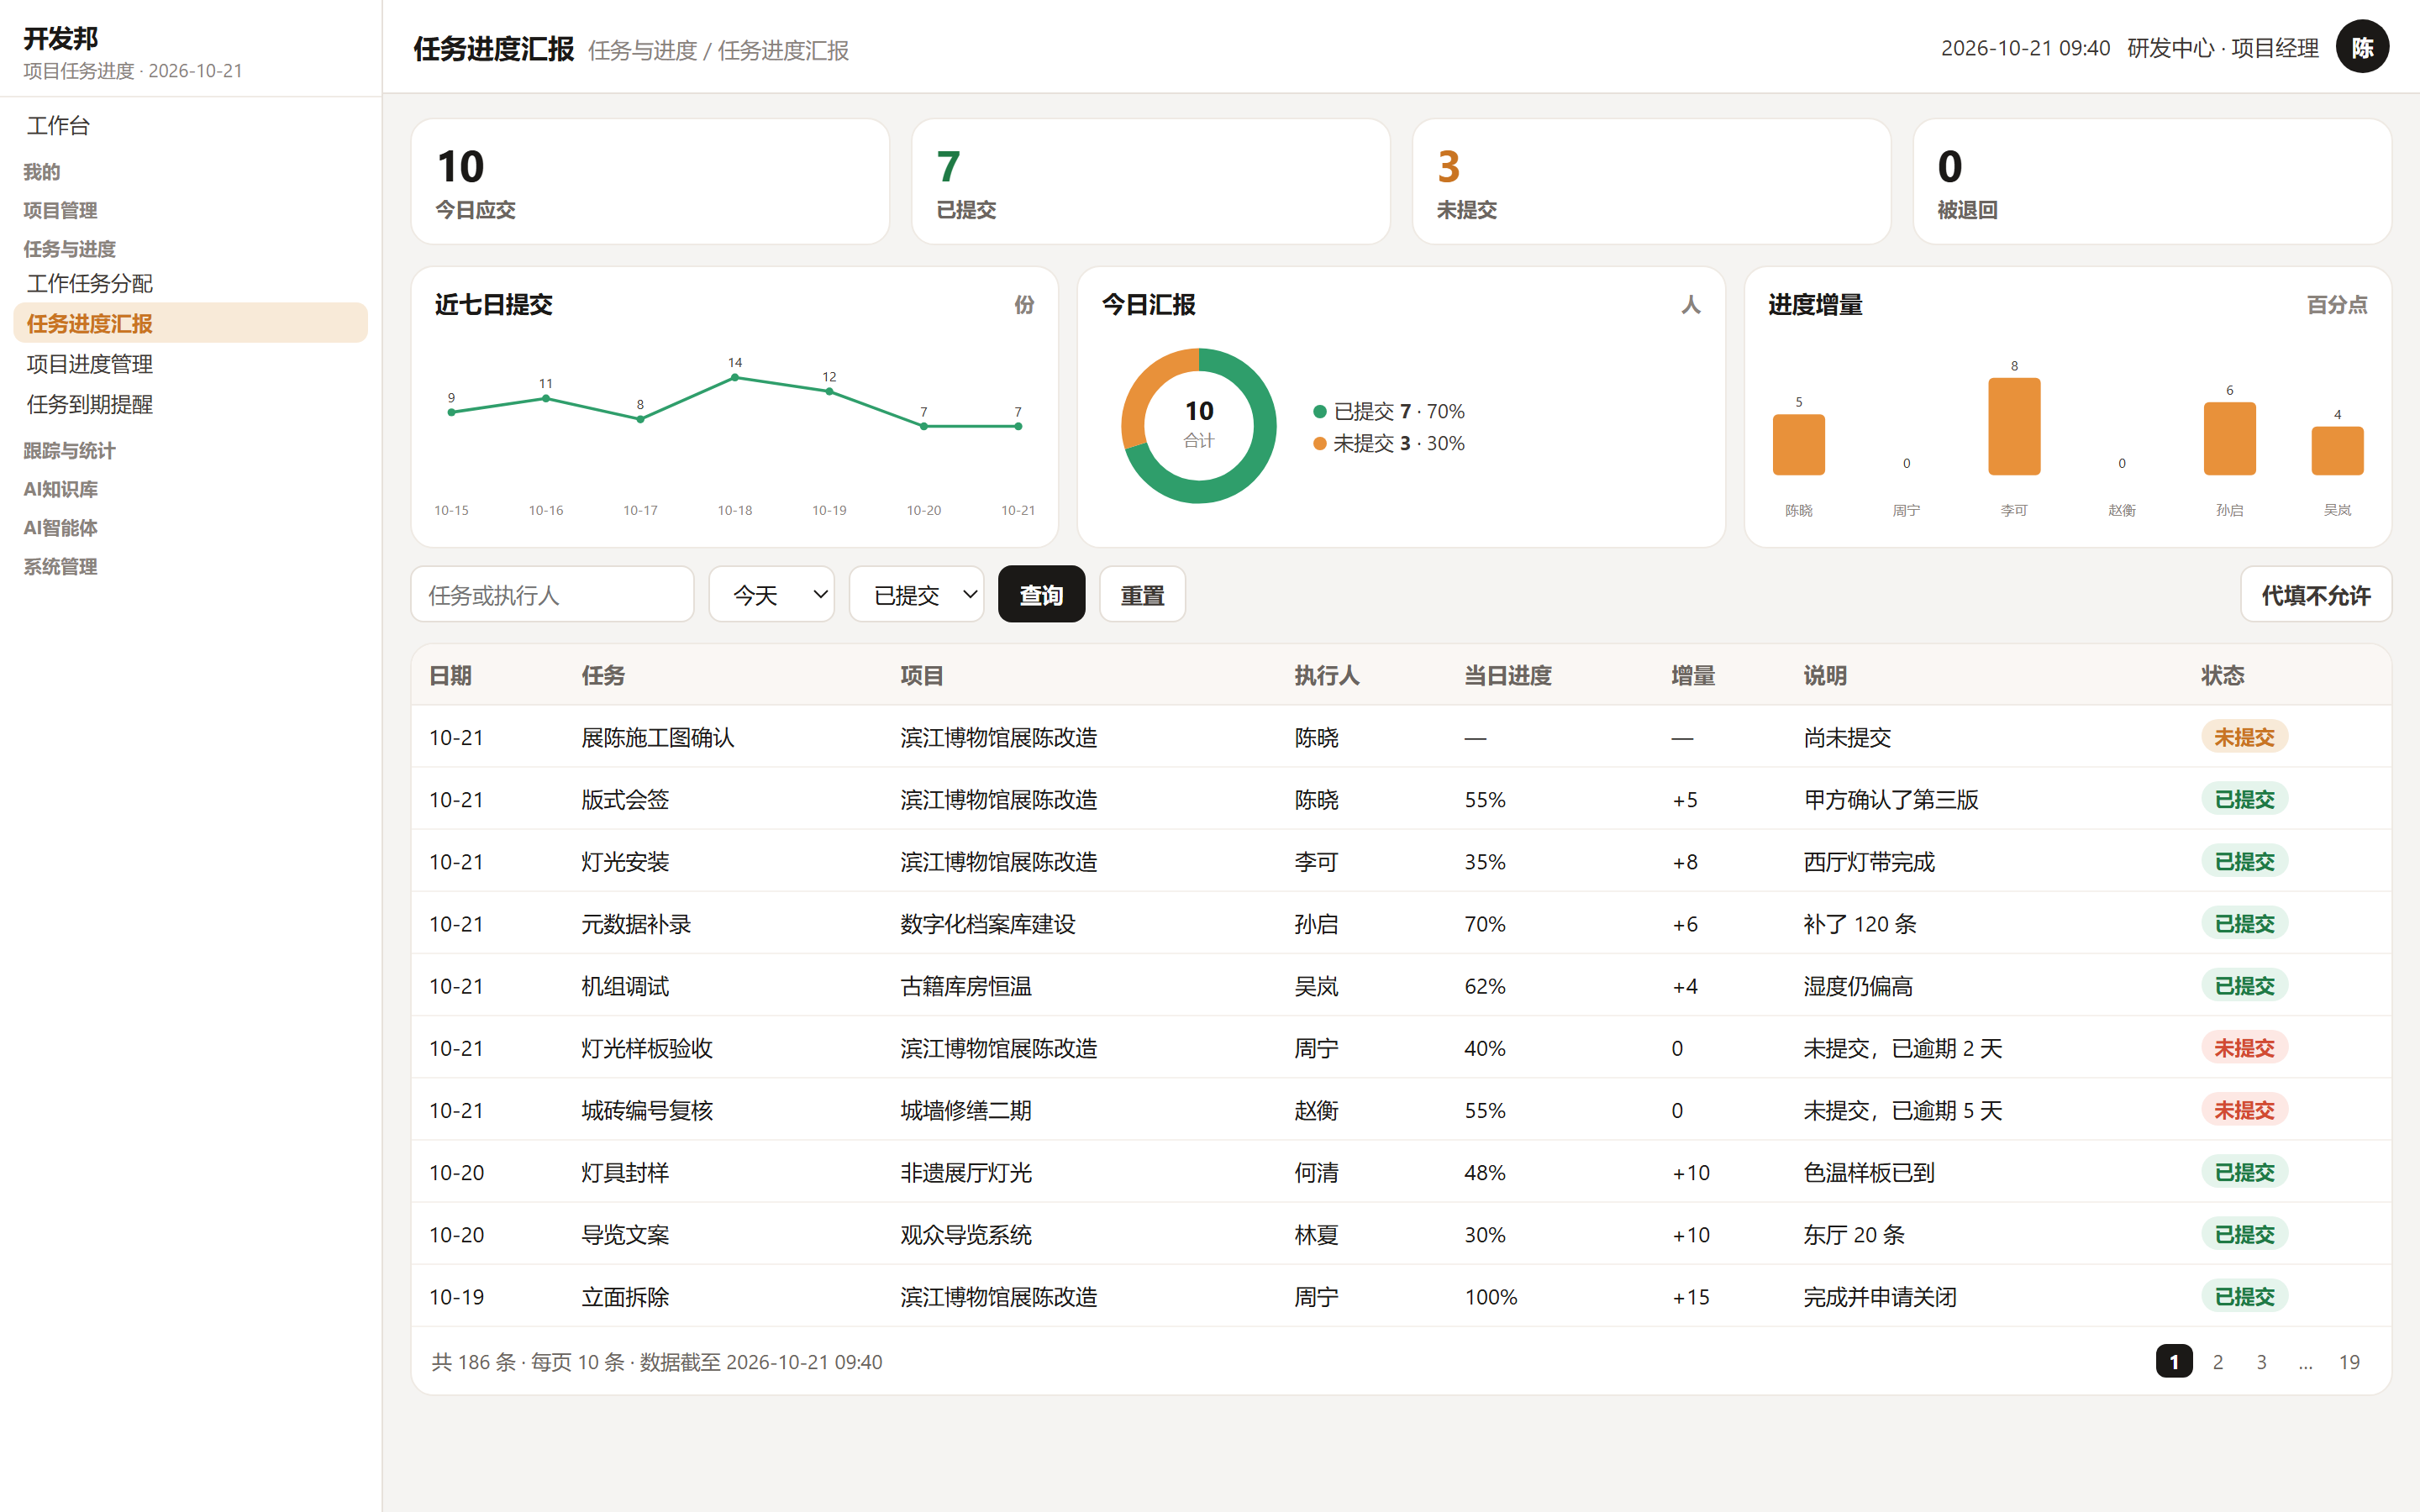Click the 查询 button

pos(1041,595)
